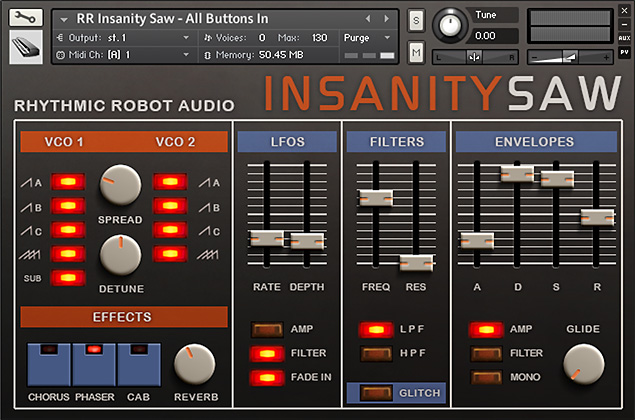Select next preset with right arrow
The image size is (635, 420).
[386, 19]
